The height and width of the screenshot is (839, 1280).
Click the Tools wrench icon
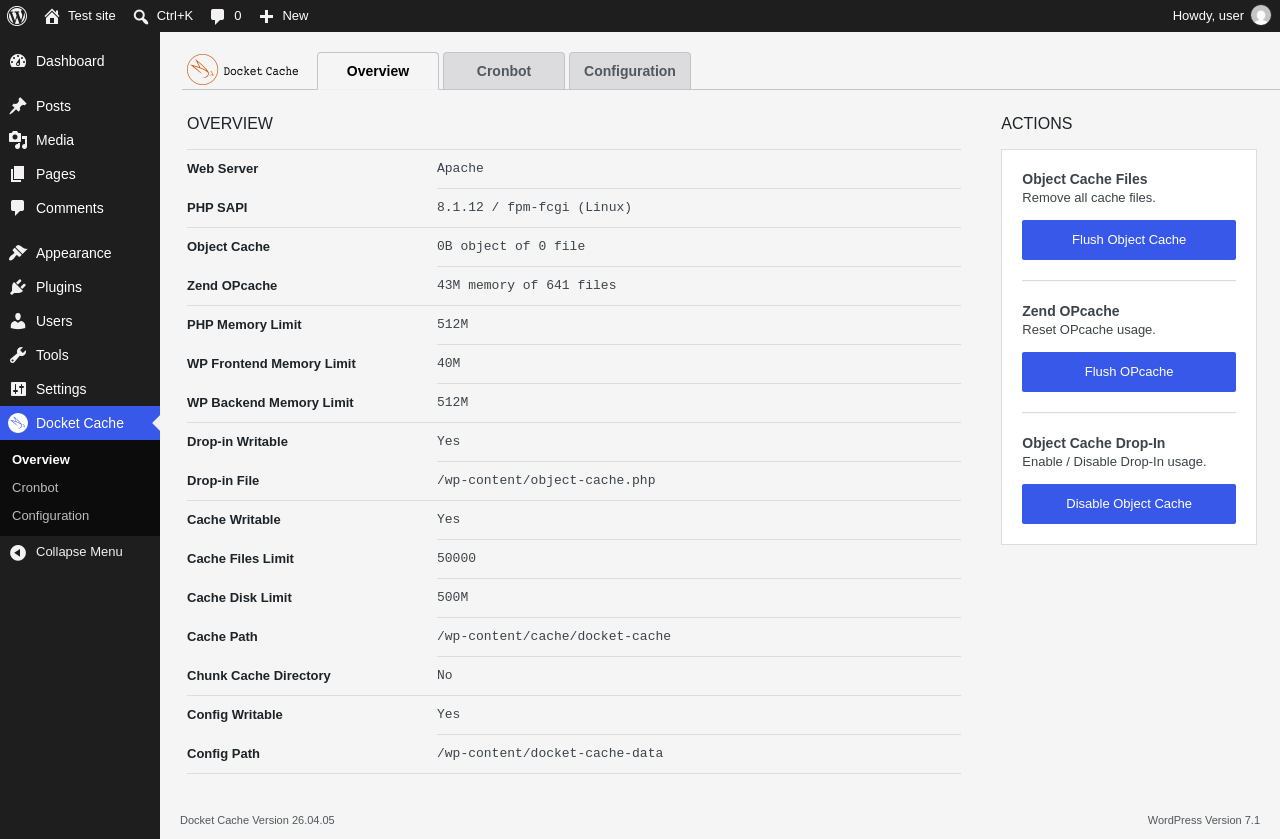[18, 355]
